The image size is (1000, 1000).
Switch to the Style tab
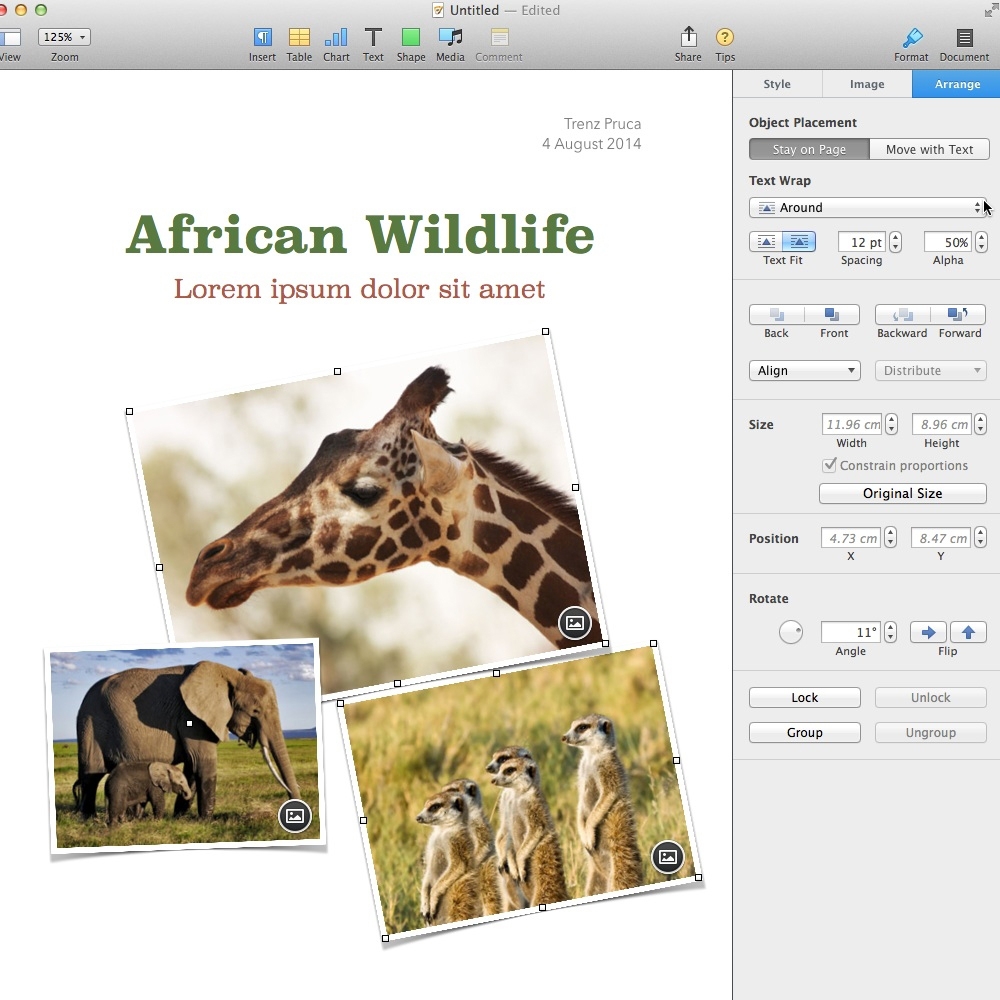(x=777, y=84)
